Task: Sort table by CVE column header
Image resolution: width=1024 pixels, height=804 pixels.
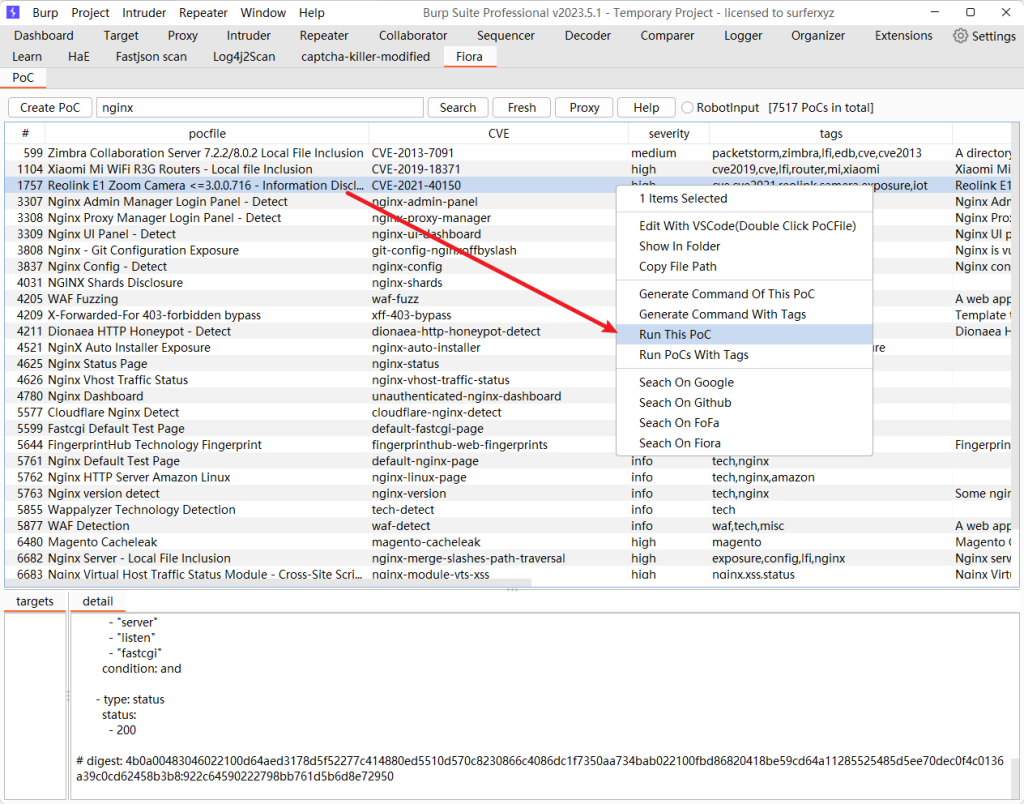Action: (498, 134)
